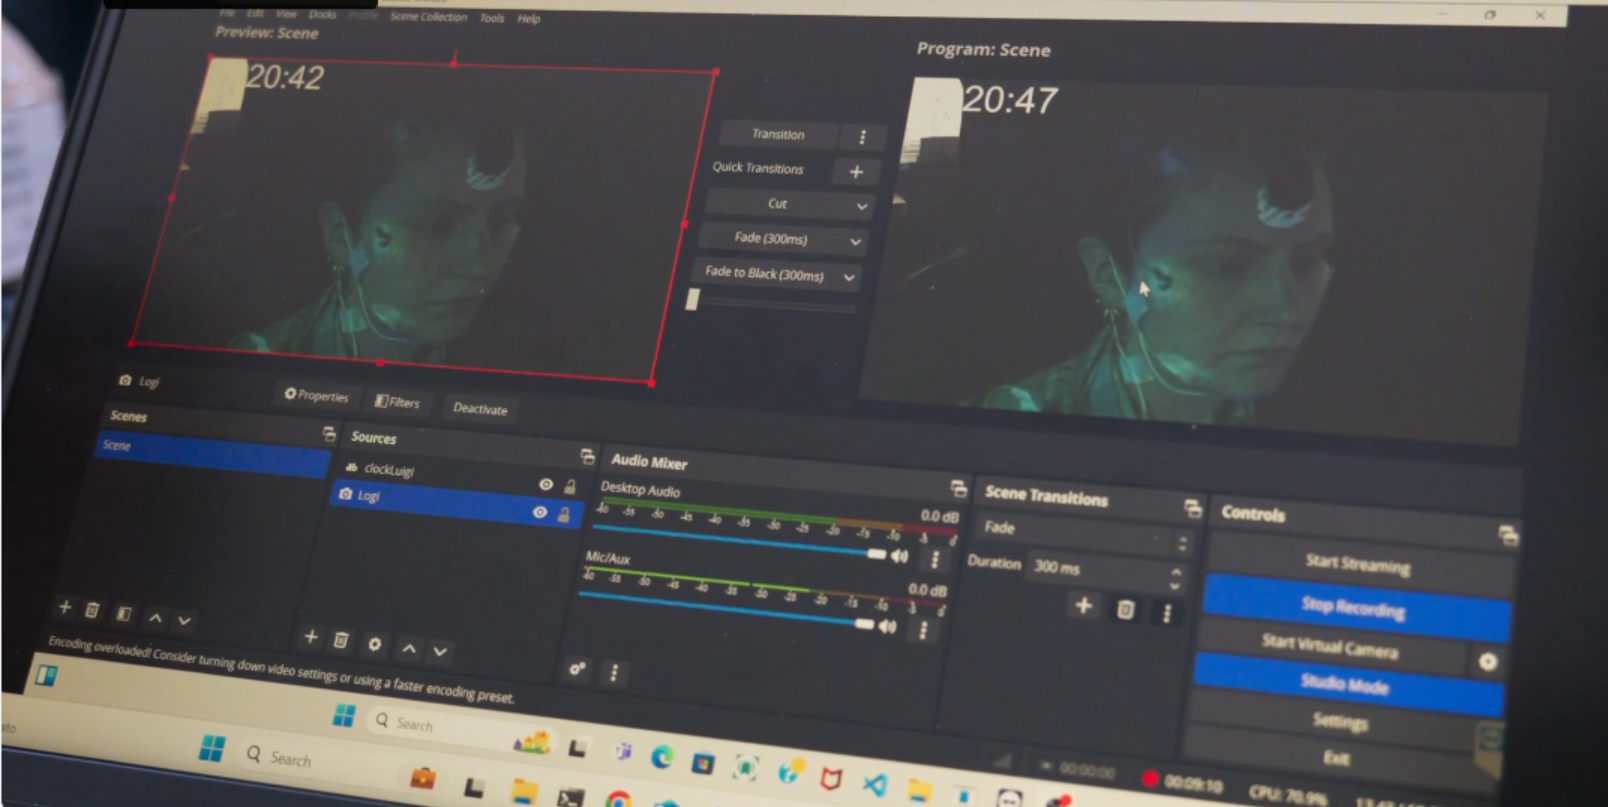Open the Tools menu
The image size is (1608, 807).
pos(492,18)
